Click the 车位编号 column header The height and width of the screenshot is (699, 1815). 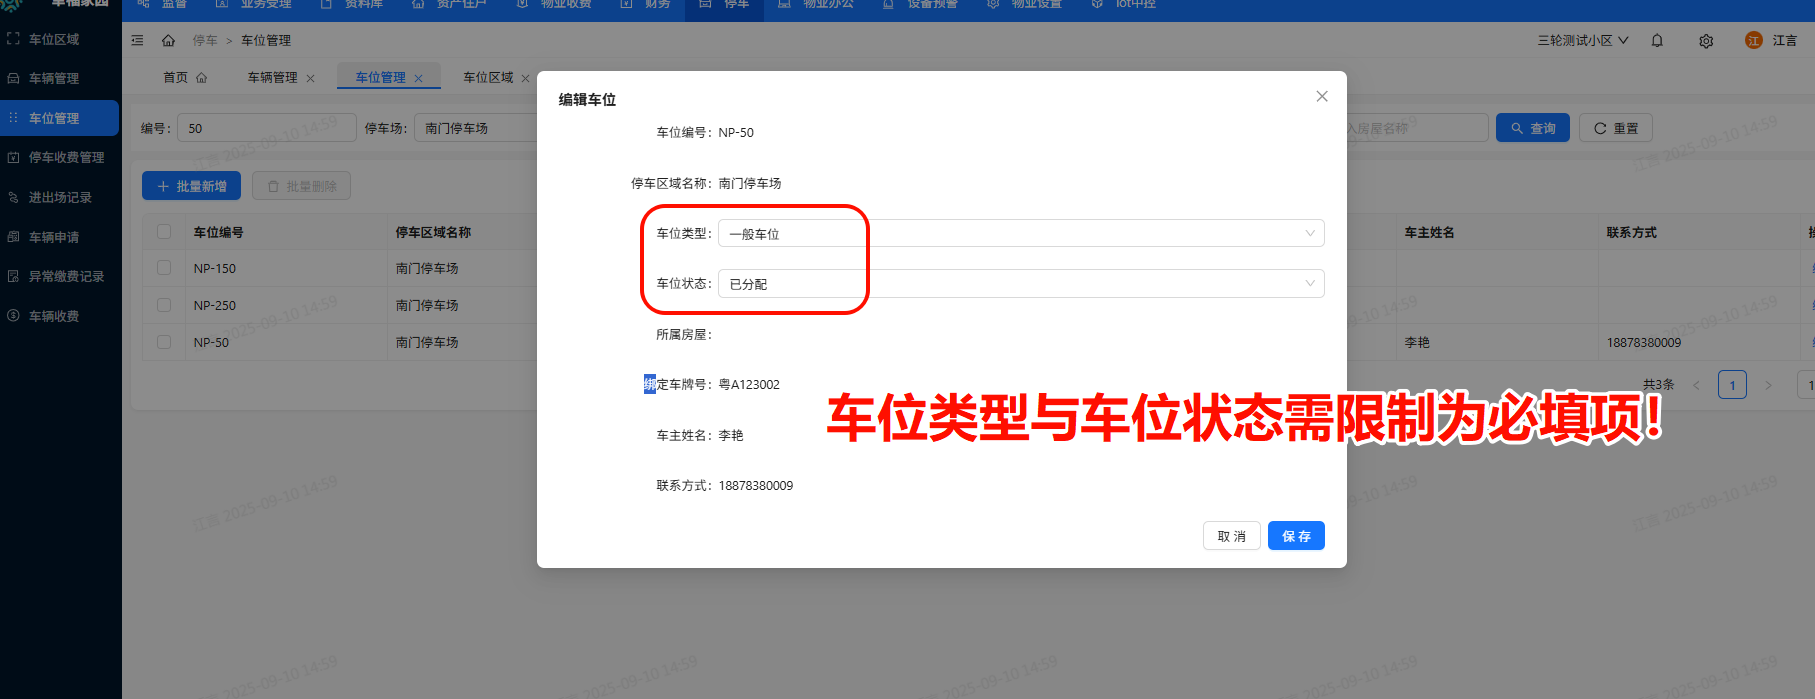click(x=219, y=232)
